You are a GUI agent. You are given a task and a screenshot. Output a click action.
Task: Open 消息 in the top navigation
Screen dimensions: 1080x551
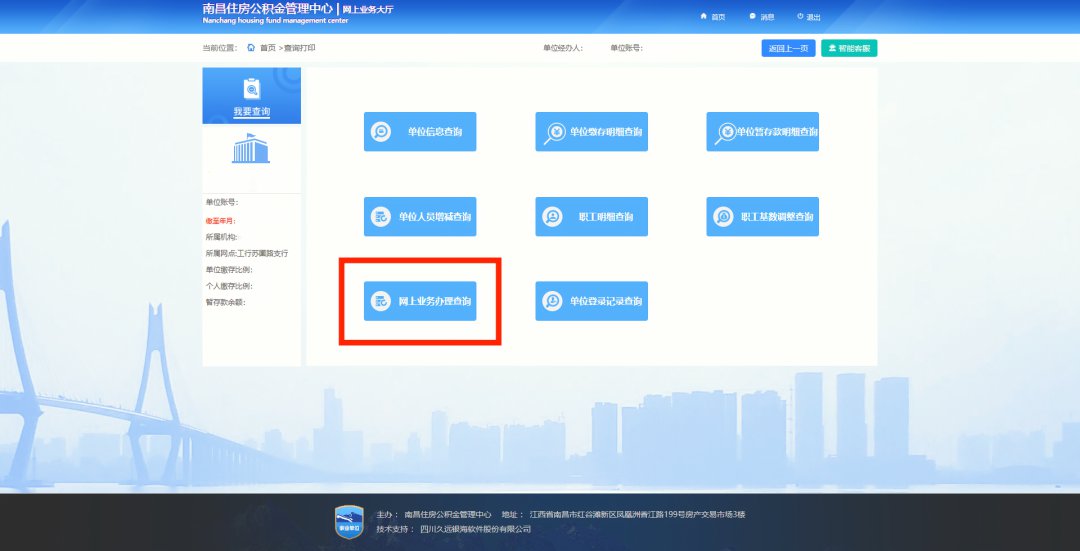(761, 17)
